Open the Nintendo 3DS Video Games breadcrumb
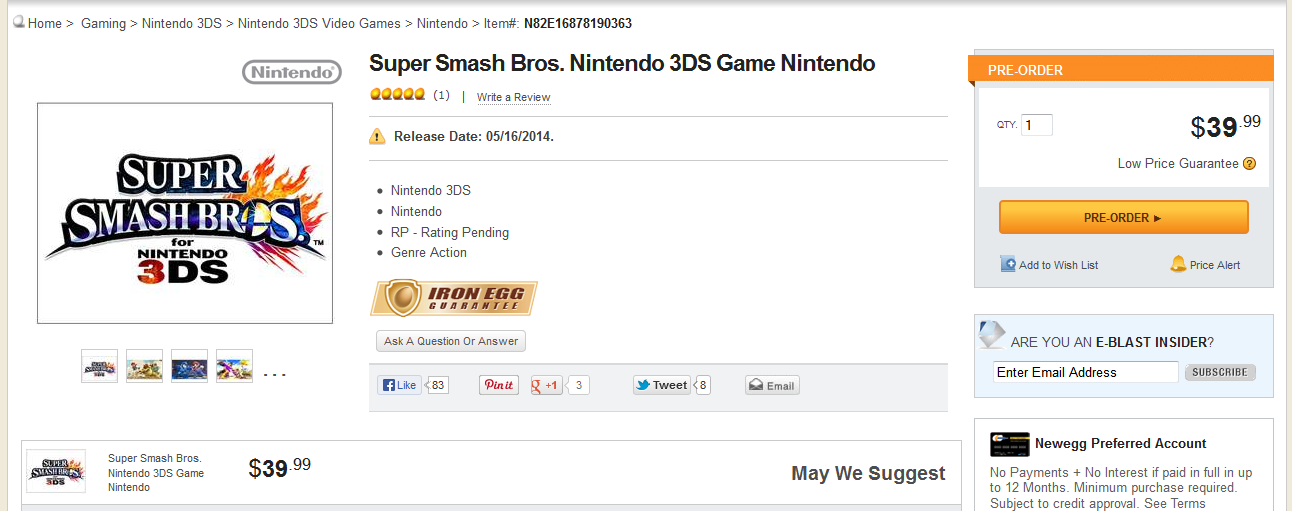This screenshot has width=1292, height=511. pos(319,23)
